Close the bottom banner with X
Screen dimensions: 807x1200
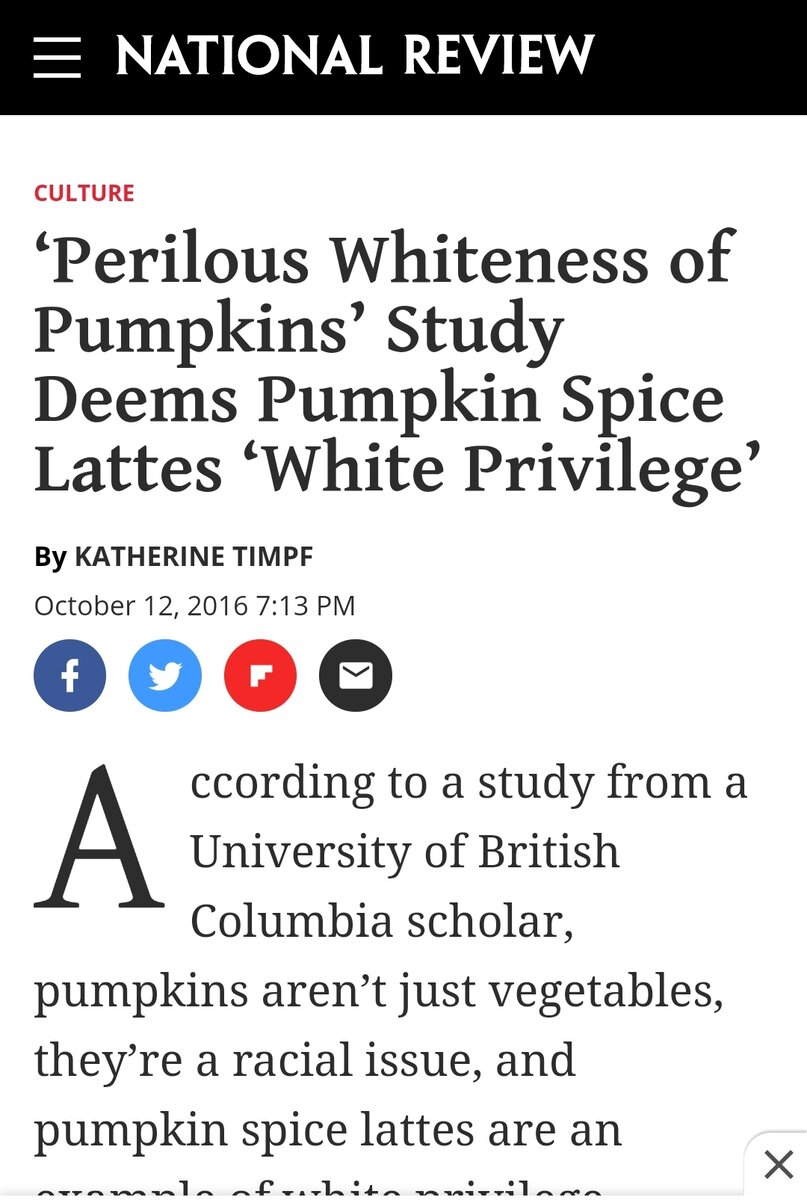point(778,1165)
